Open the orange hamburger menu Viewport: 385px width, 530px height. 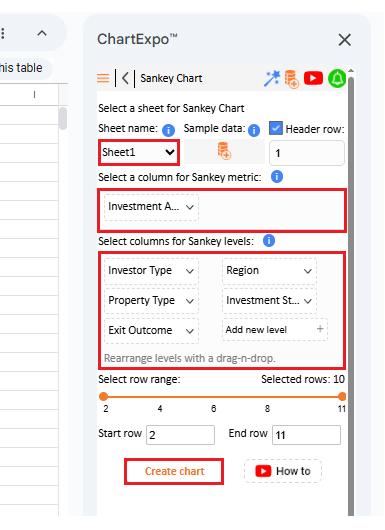pyautogui.click(x=103, y=78)
